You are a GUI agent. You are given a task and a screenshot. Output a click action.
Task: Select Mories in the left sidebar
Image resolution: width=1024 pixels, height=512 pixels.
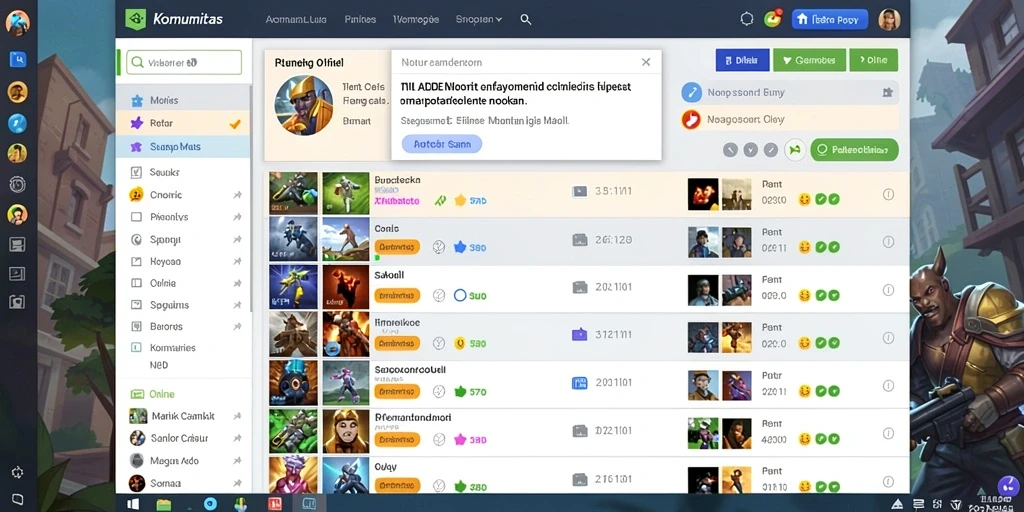183,101
